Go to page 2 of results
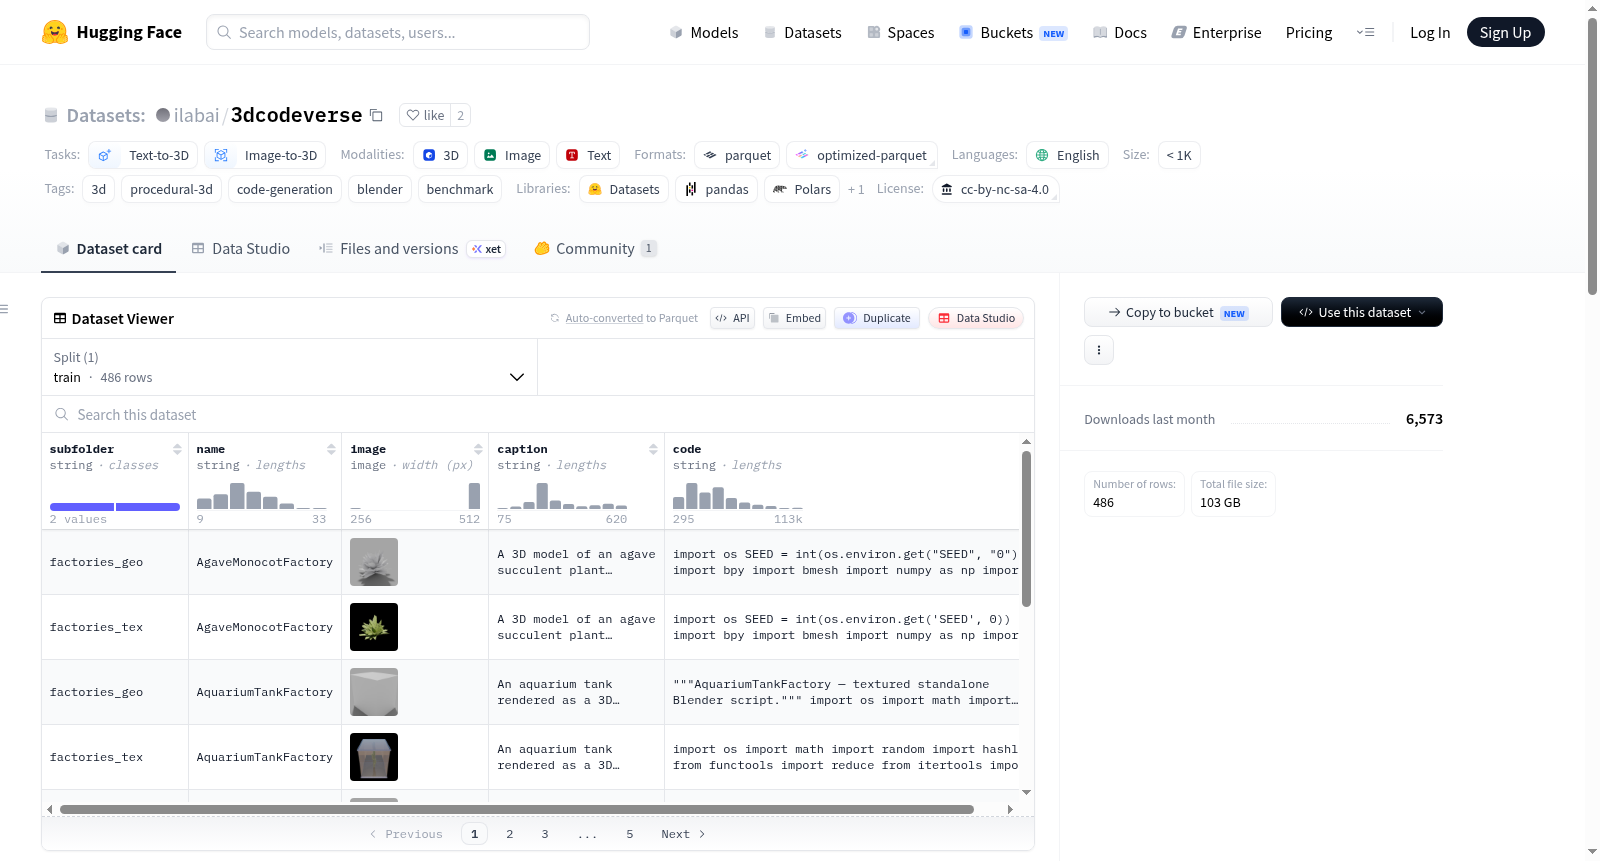Screen dimensions: 1600x861 pos(509,834)
